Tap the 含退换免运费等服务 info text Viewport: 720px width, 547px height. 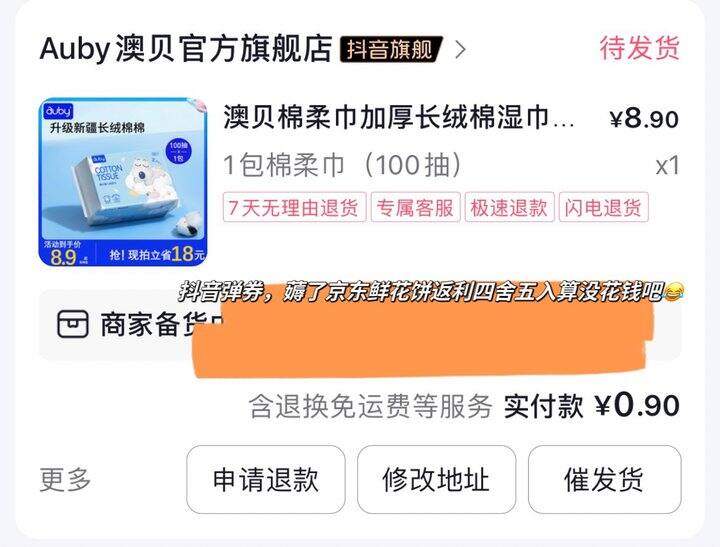(x=371, y=406)
